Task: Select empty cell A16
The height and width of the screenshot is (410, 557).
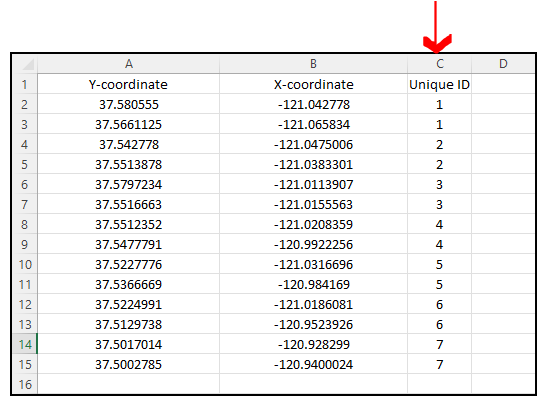Action: pyautogui.click(x=129, y=384)
